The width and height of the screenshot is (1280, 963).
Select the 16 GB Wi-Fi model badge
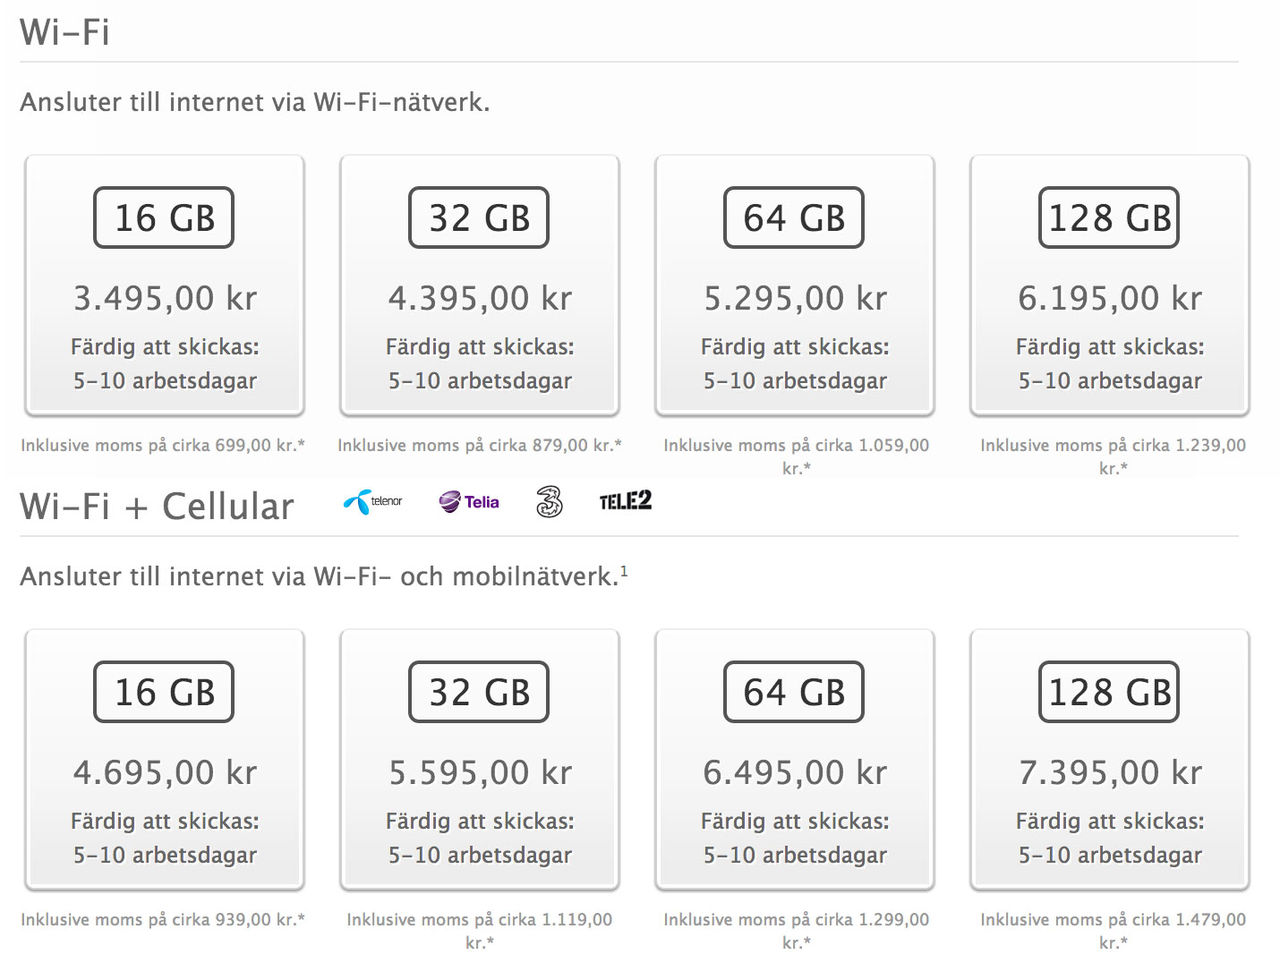pos(163,217)
